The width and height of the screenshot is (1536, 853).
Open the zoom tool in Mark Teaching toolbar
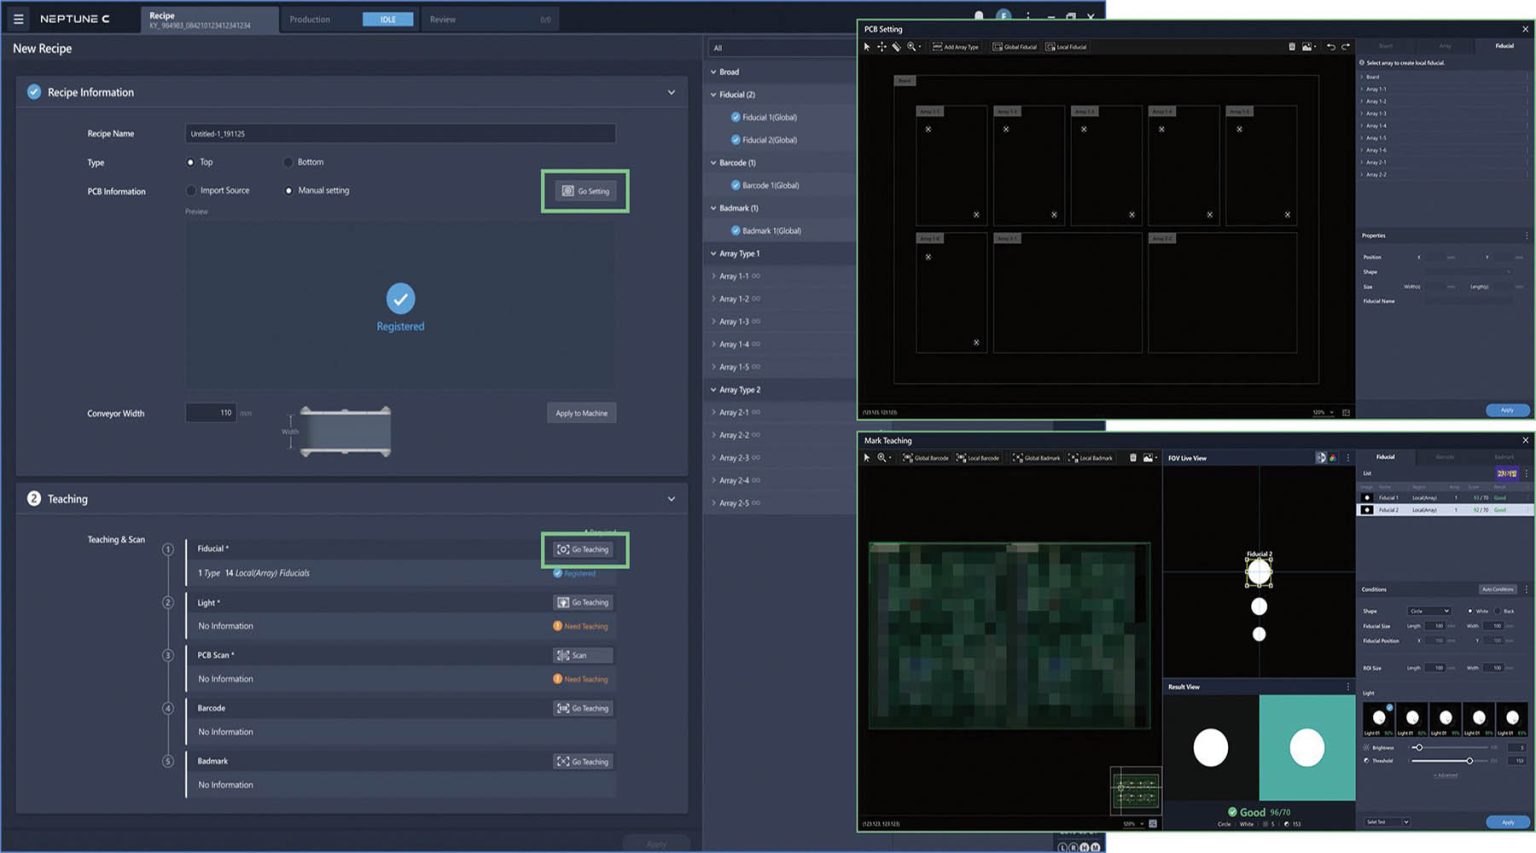[x=883, y=458]
